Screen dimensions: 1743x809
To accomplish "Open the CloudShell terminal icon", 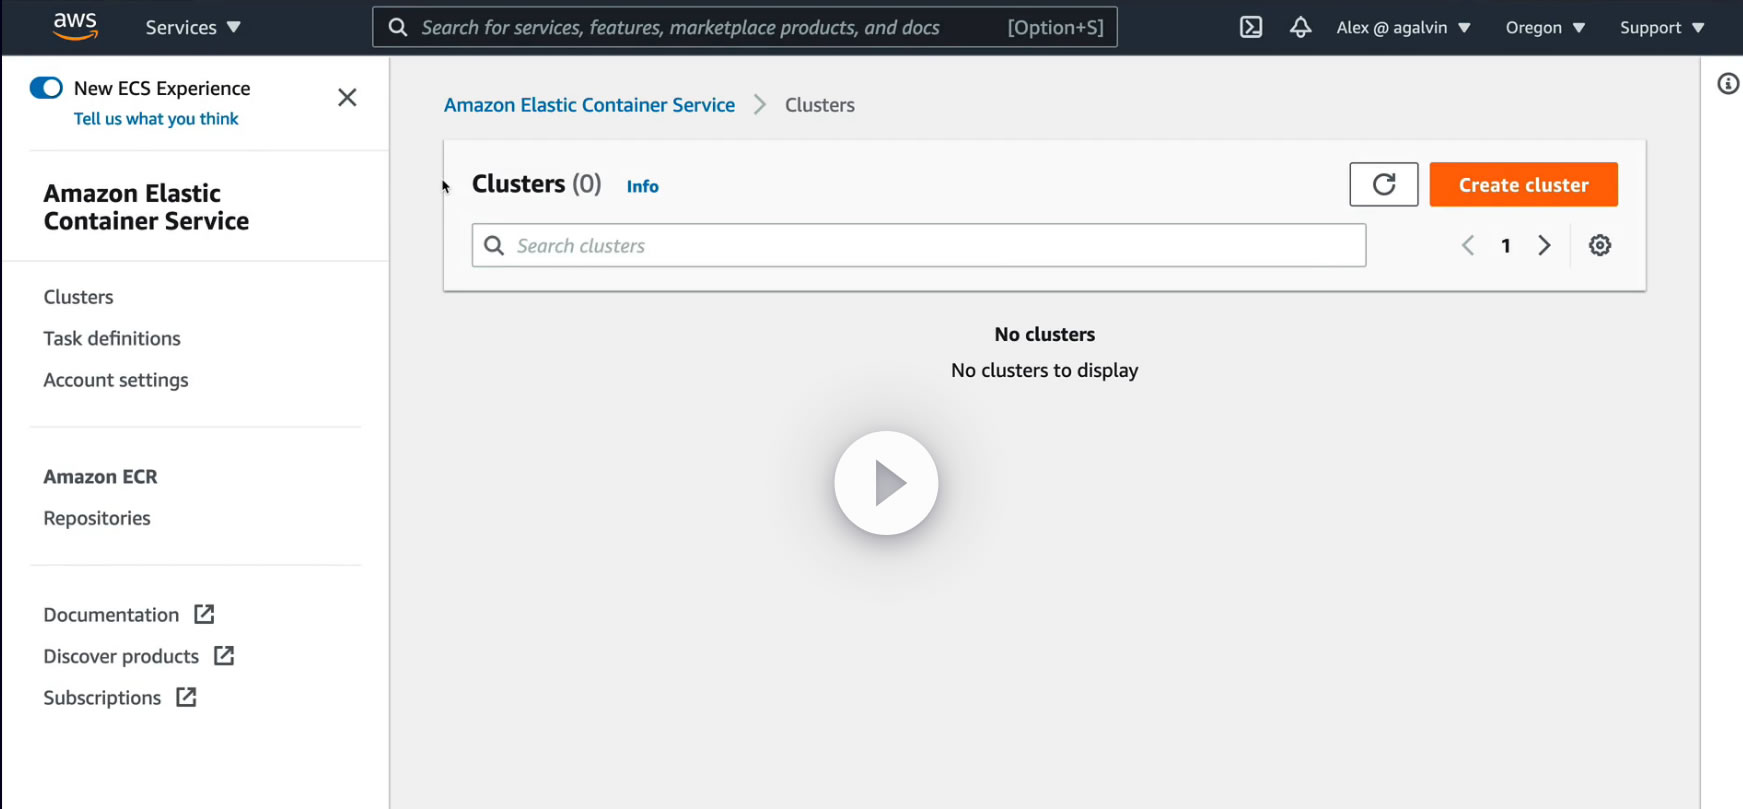I will pyautogui.click(x=1251, y=27).
